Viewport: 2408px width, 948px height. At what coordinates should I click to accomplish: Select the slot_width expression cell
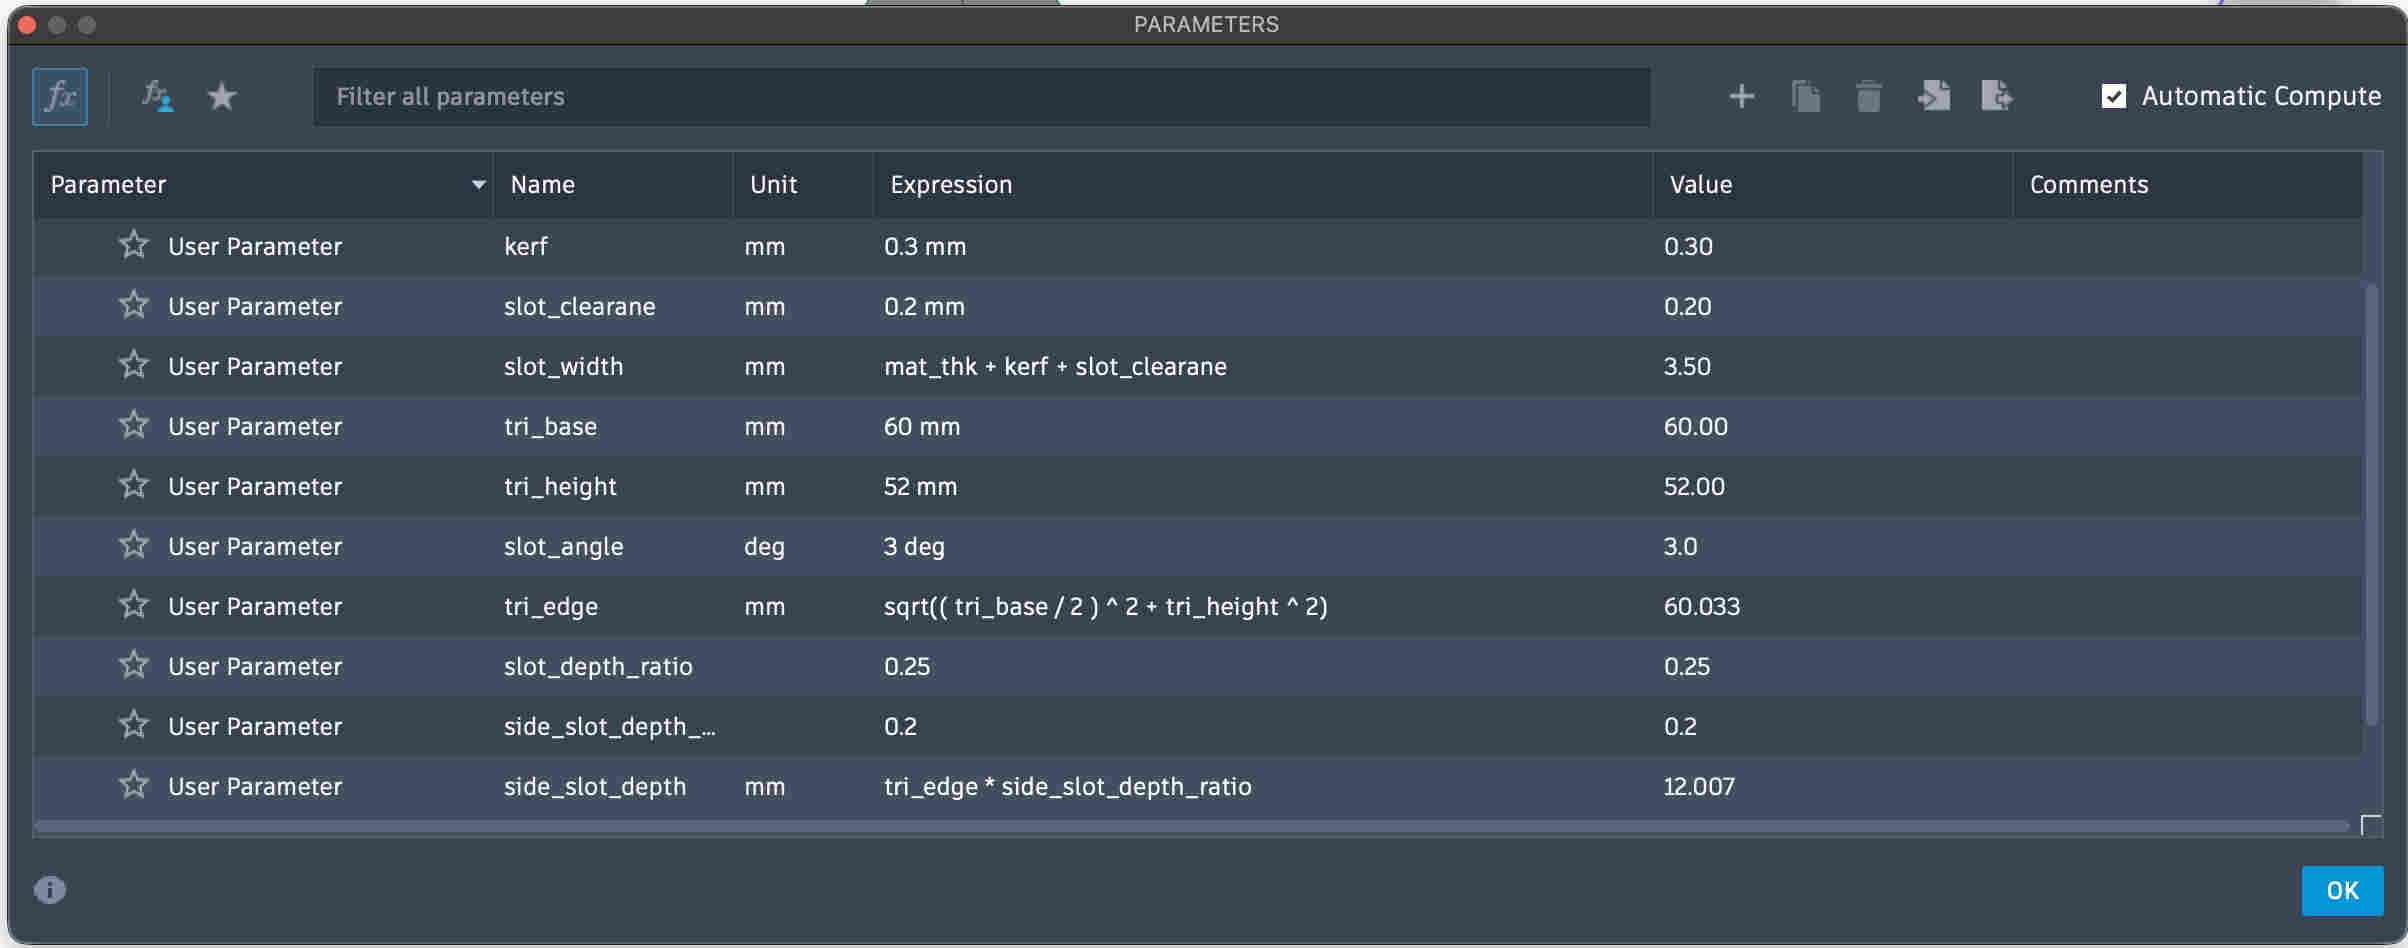click(x=1055, y=366)
